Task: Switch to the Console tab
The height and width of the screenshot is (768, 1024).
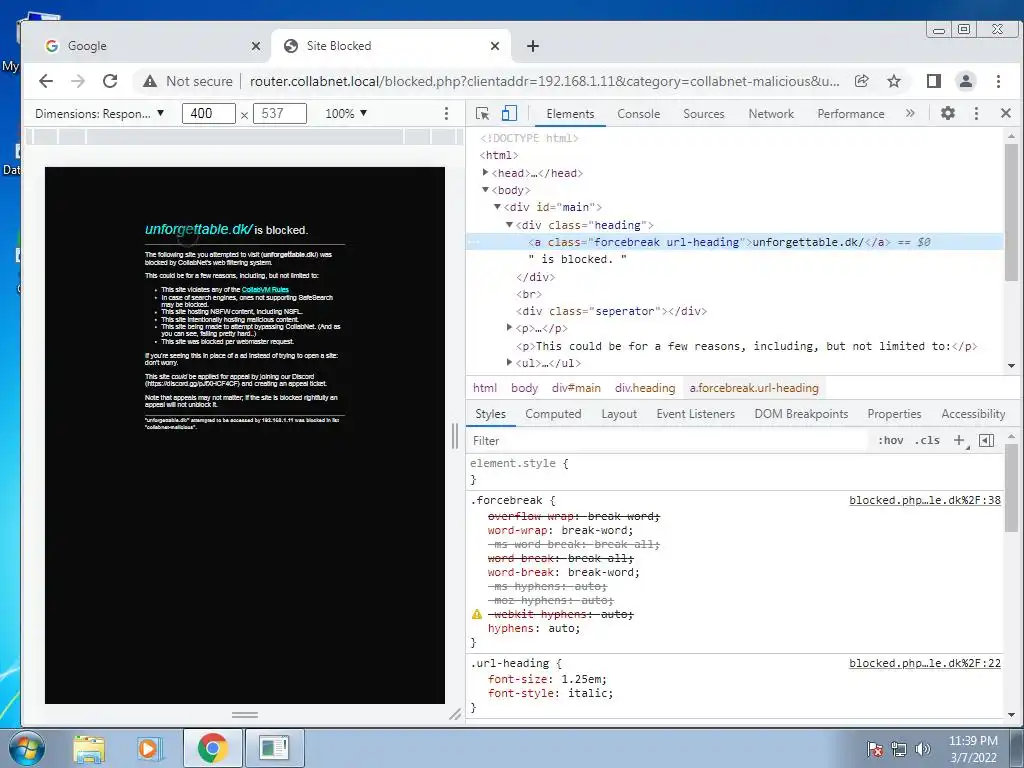Action: (x=639, y=114)
